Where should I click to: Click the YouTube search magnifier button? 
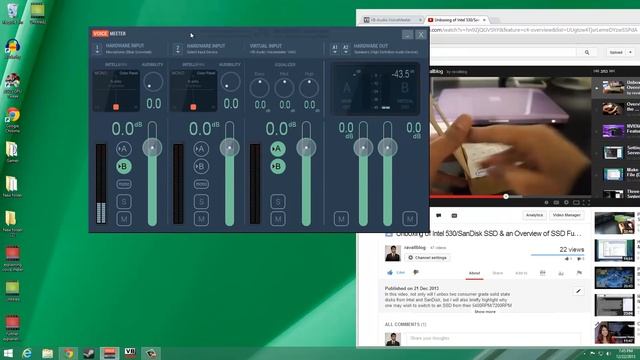click(587, 52)
